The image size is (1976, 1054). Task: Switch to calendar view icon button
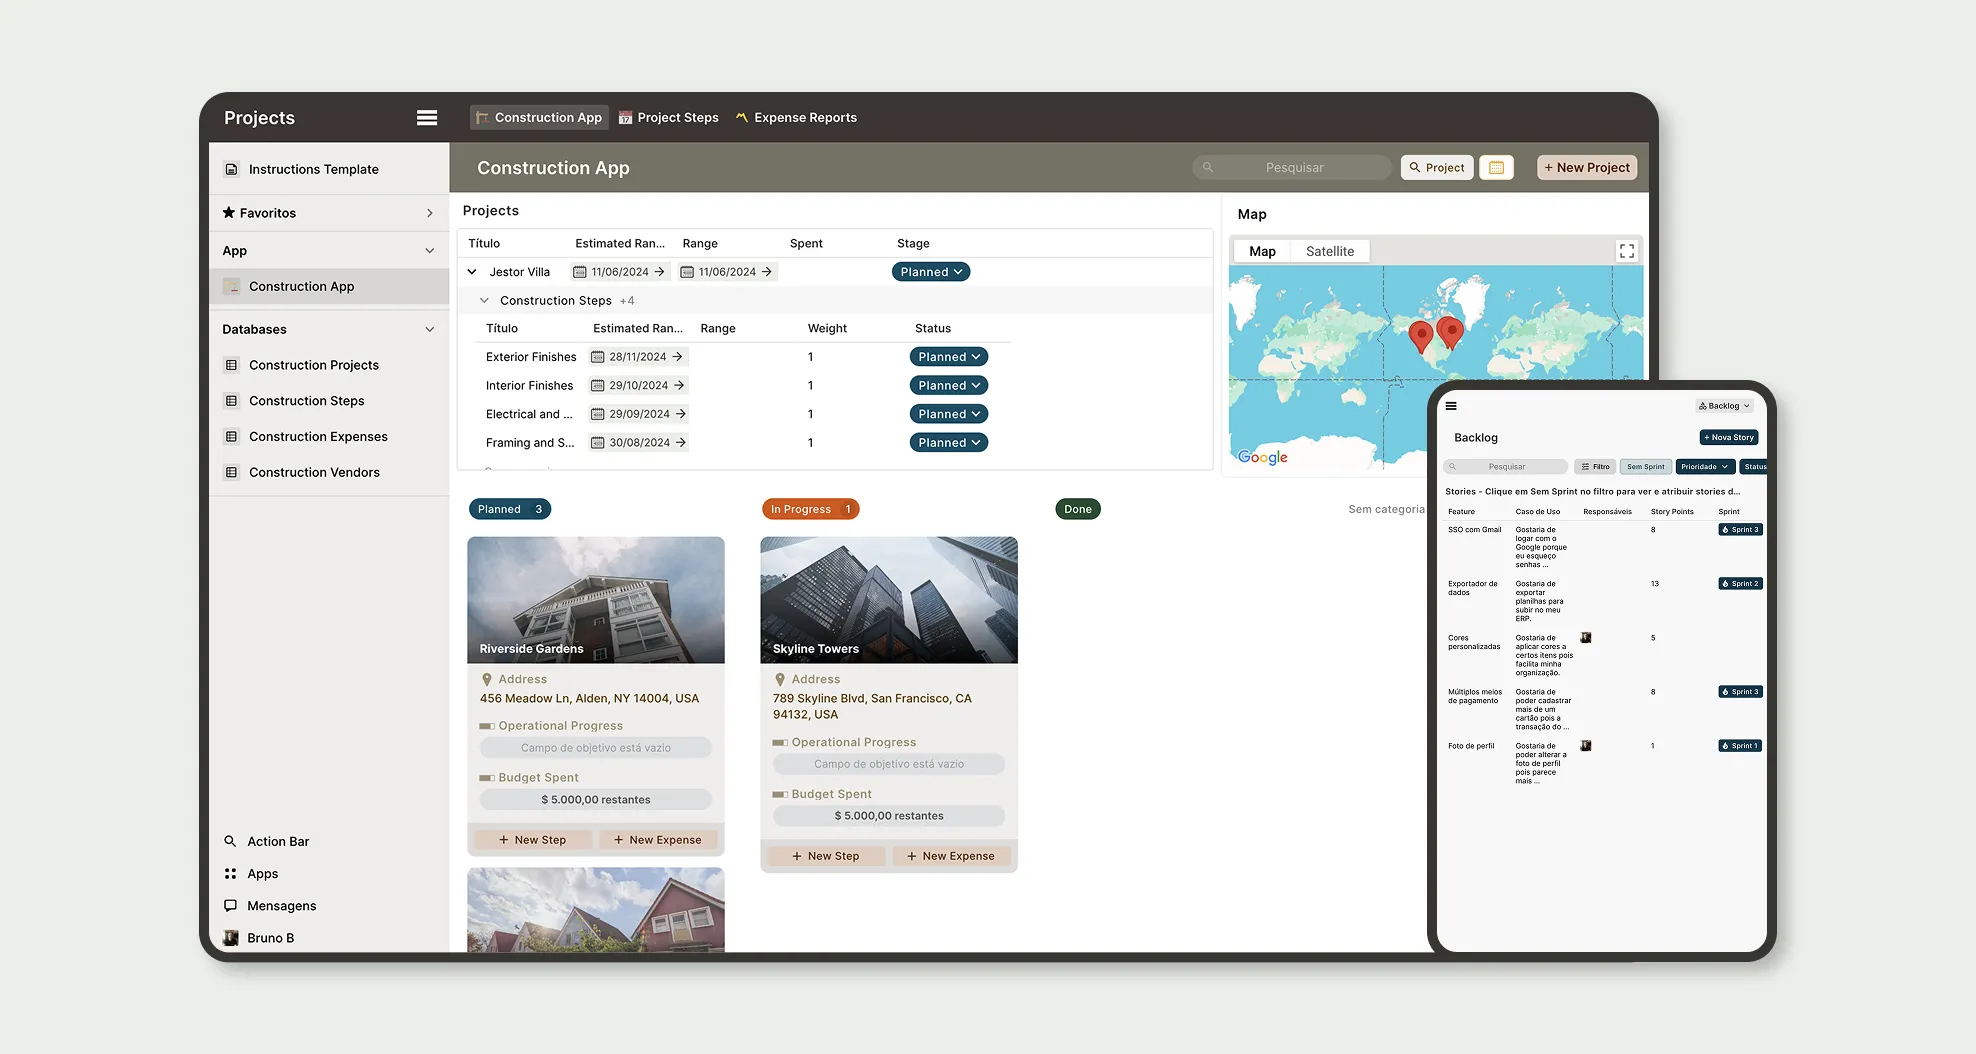click(x=1496, y=167)
